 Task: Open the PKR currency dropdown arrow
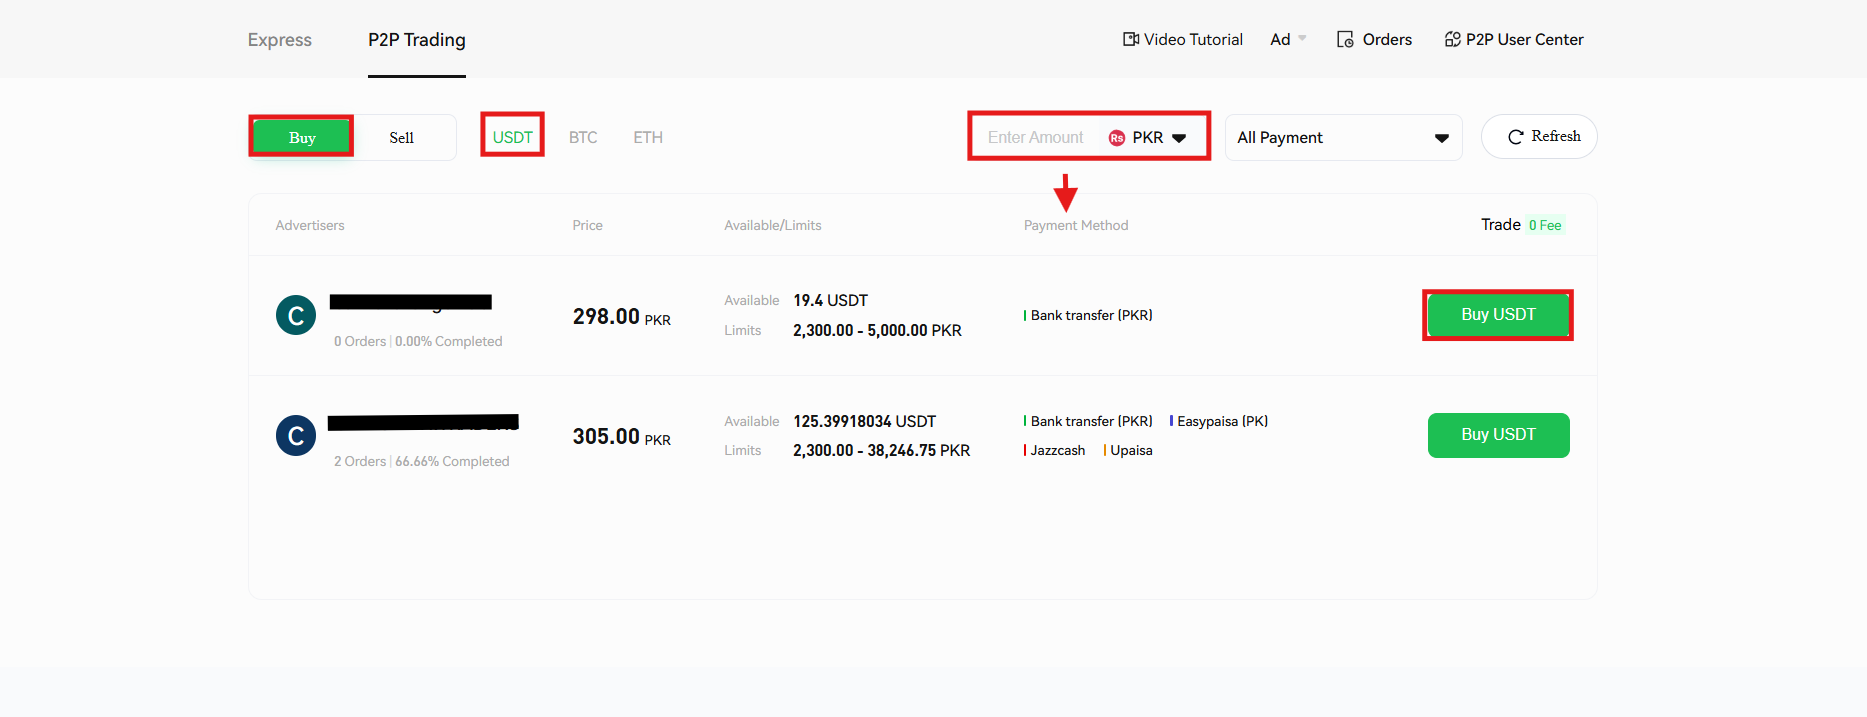(x=1180, y=138)
